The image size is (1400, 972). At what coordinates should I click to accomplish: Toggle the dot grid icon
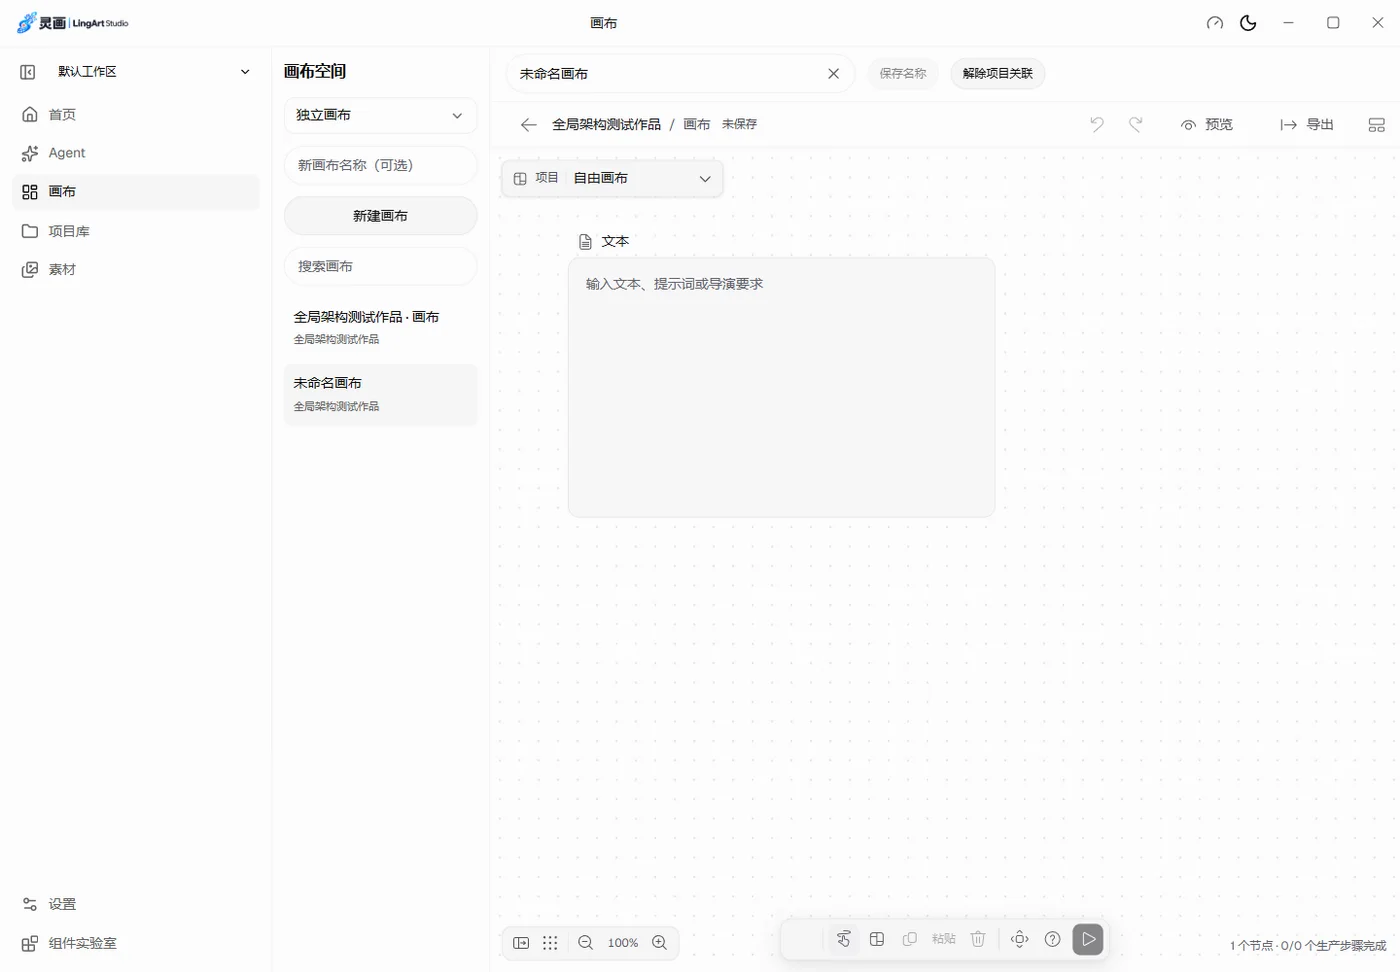tap(550, 943)
